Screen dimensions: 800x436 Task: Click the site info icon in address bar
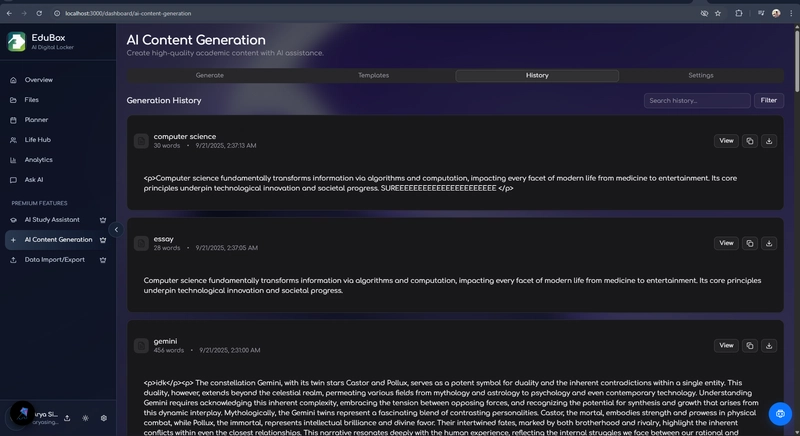[x=57, y=14]
